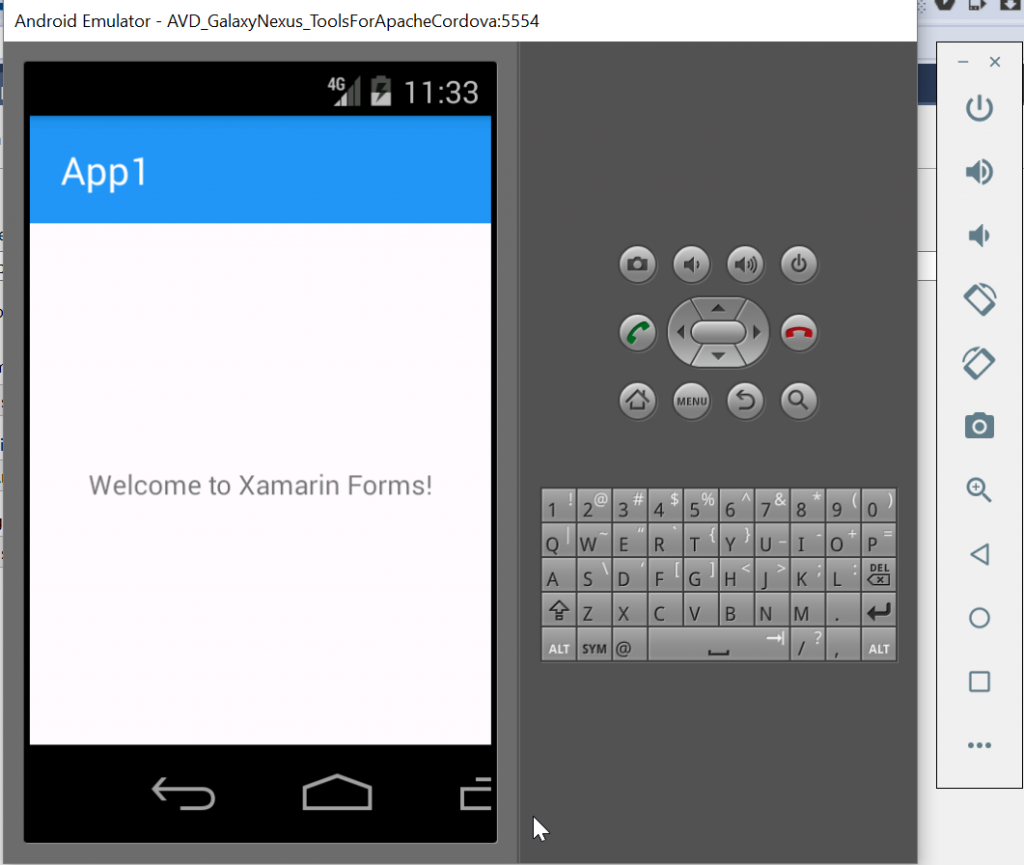
Task: Click Home circle in side toolbar
Action: pos(979,618)
